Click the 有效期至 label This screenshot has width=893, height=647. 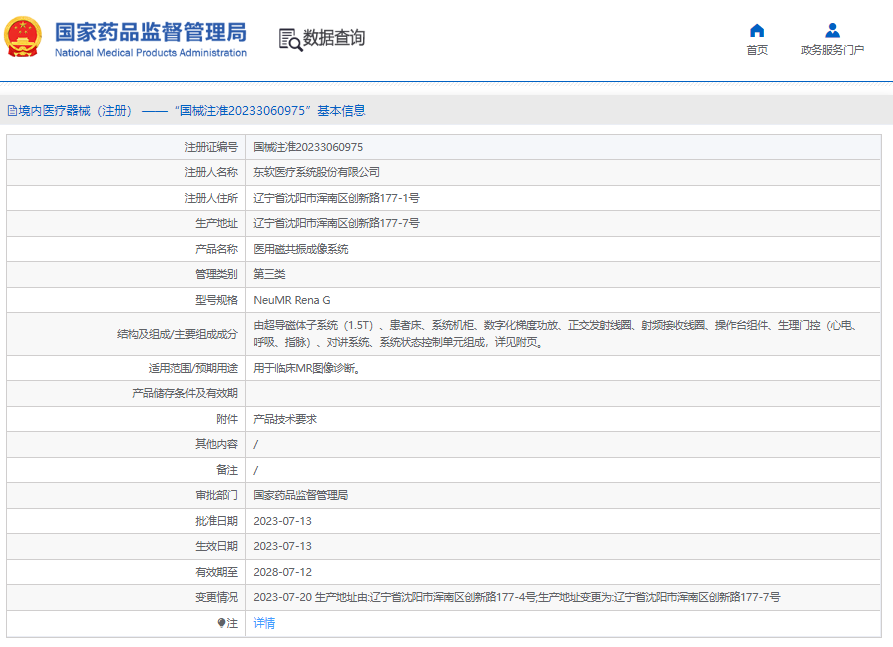(216, 572)
